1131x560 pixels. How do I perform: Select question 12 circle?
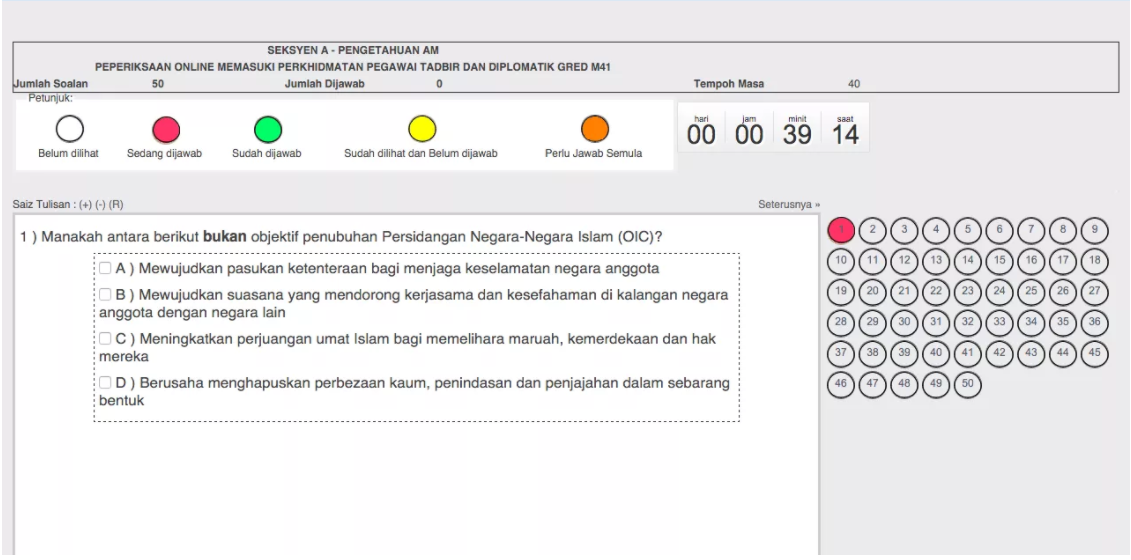coord(905,261)
